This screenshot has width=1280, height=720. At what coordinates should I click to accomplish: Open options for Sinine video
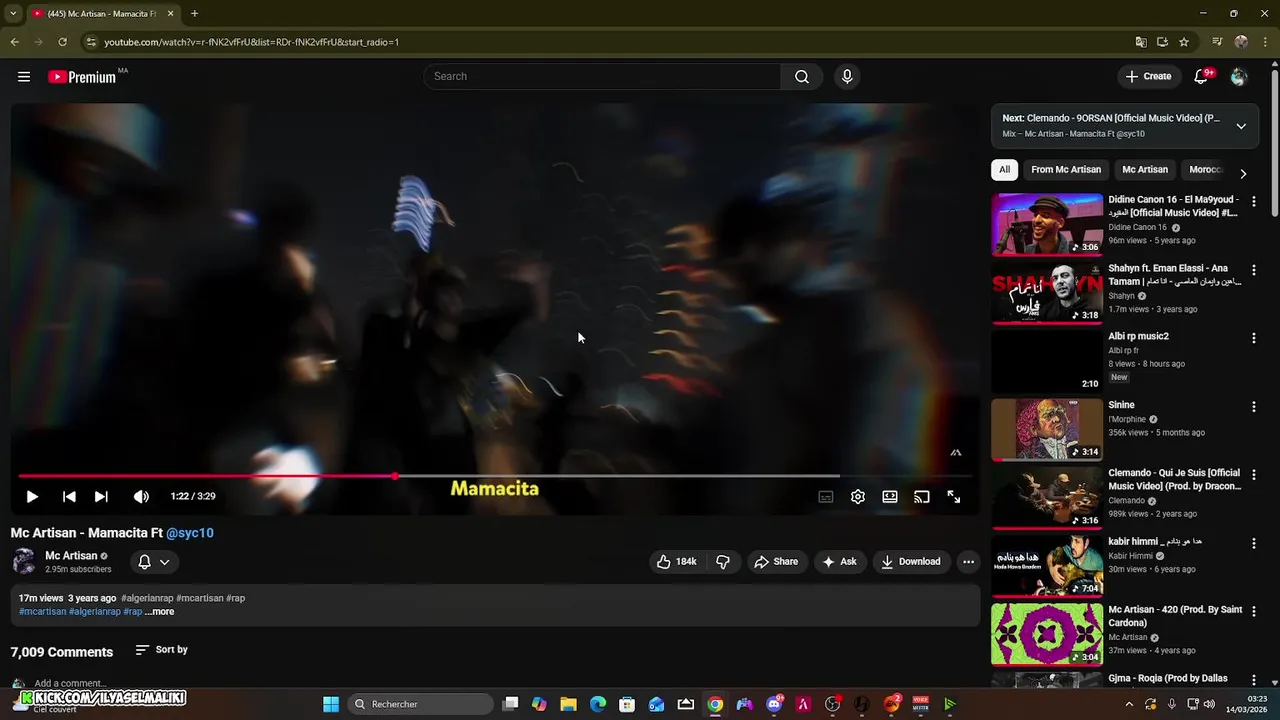point(1254,407)
